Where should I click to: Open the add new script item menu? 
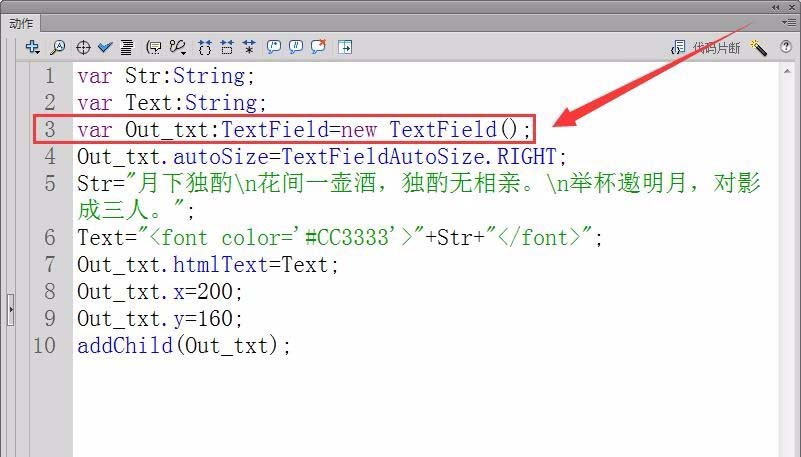click(x=32, y=47)
